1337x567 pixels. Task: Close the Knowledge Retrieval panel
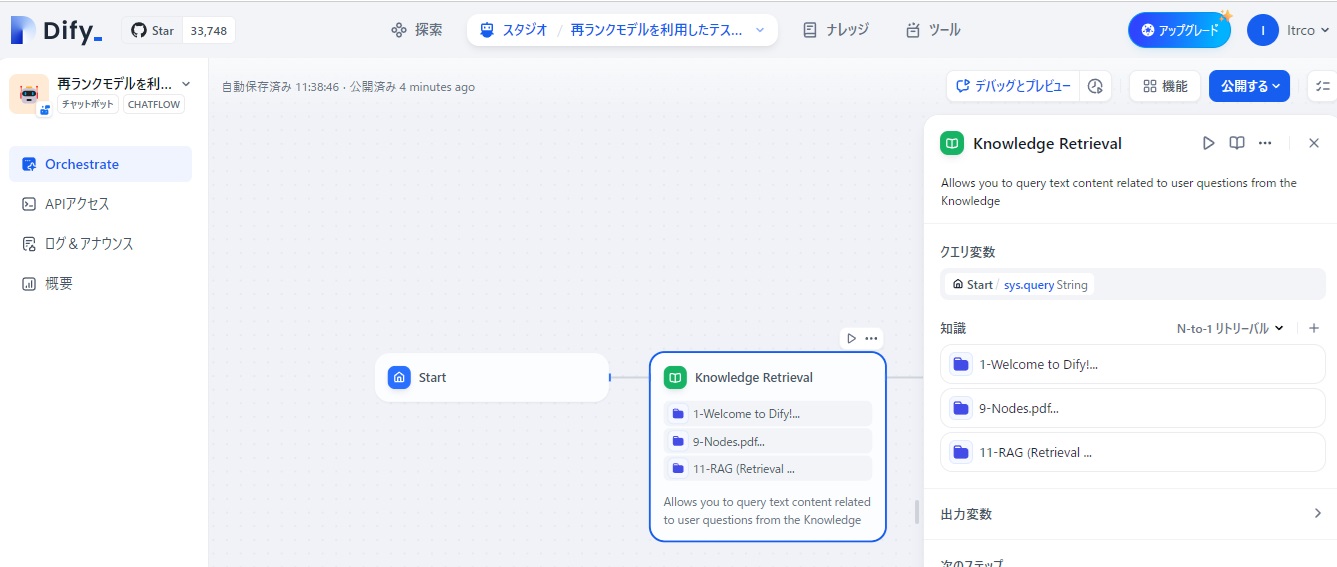(1314, 143)
